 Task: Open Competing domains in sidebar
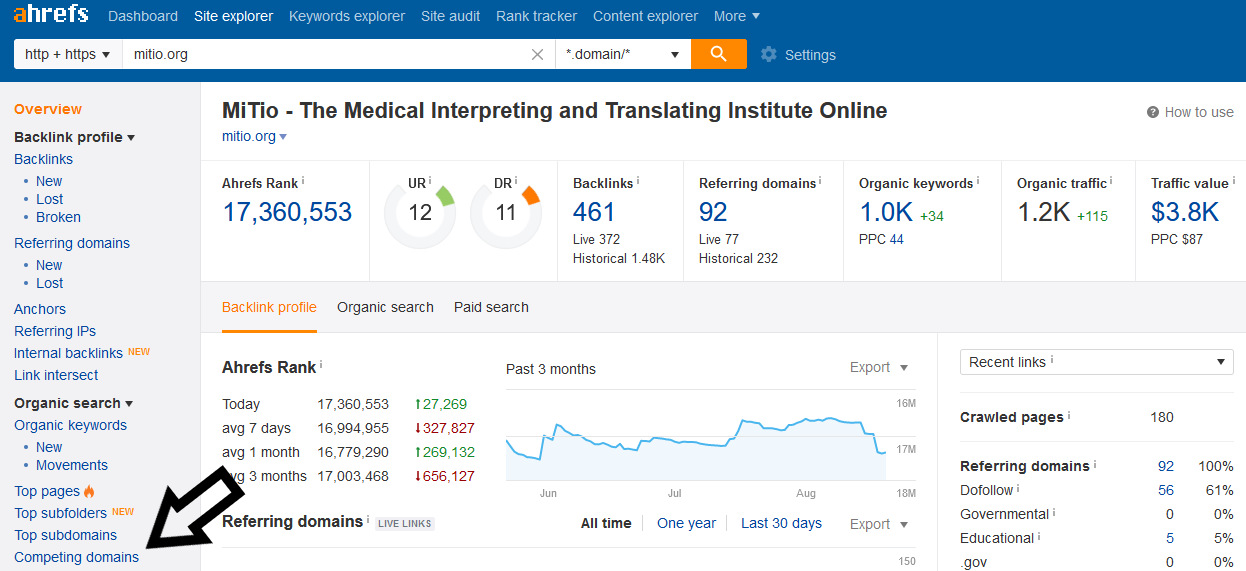point(76,557)
